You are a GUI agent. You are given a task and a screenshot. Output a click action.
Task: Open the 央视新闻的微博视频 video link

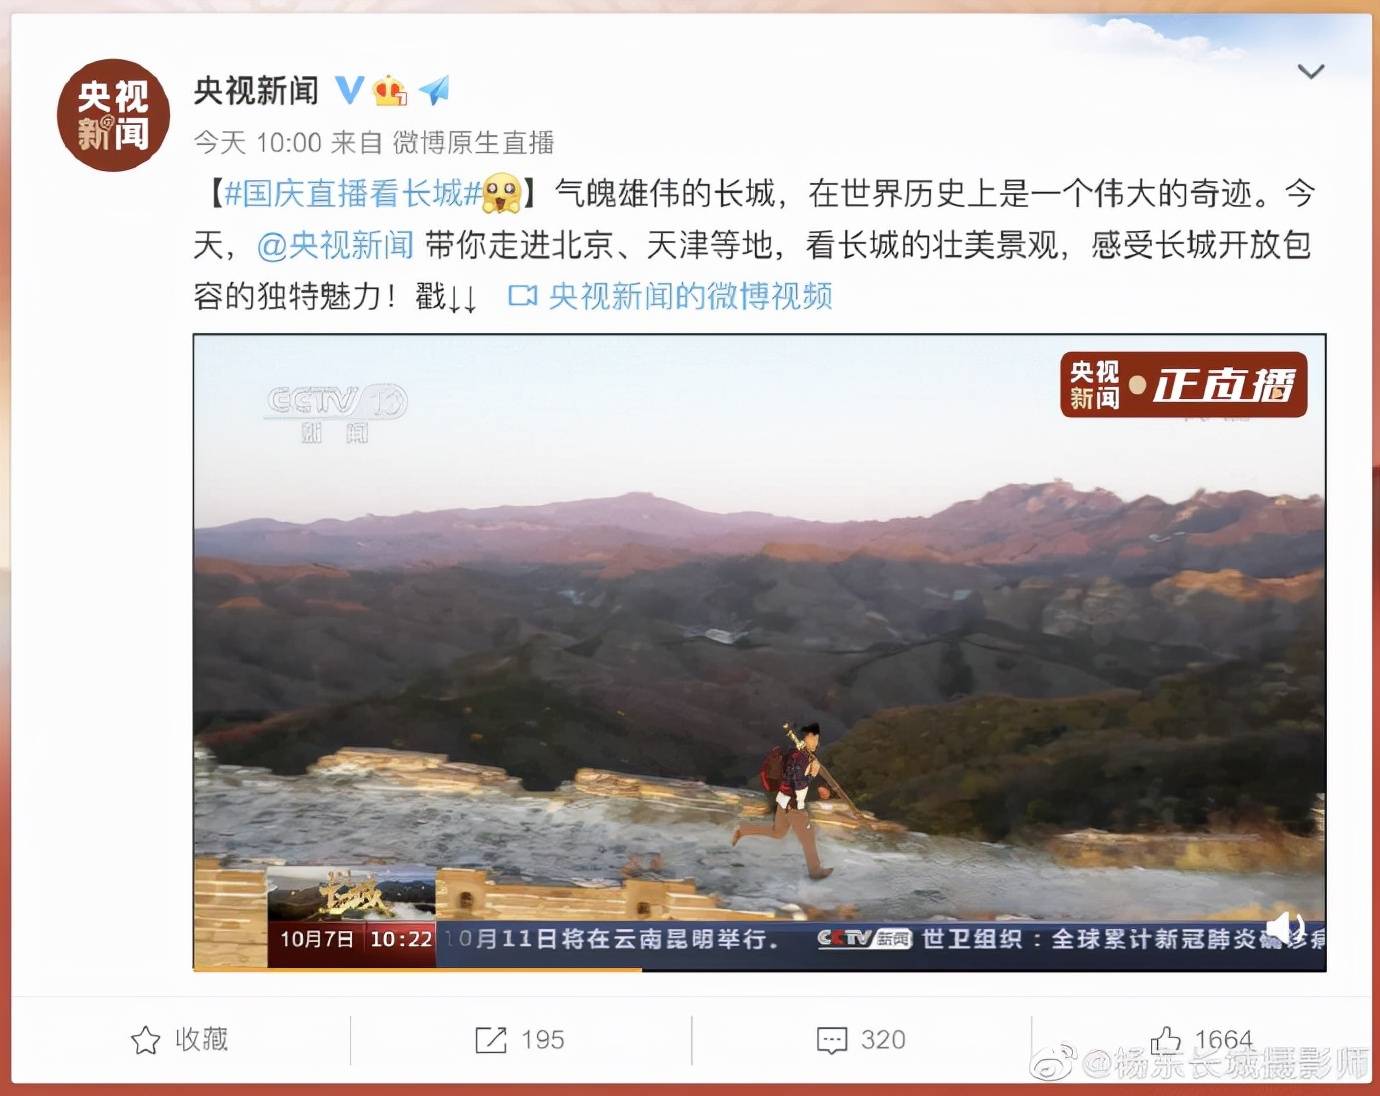[691, 296]
